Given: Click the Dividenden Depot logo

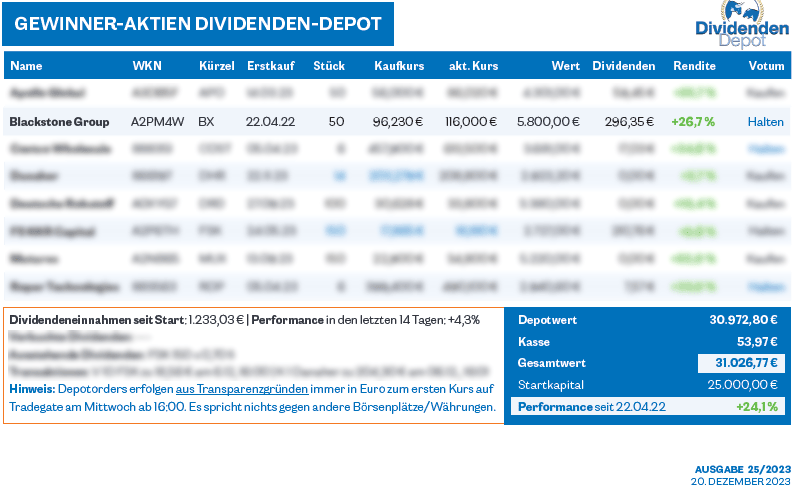Looking at the screenshot, I should pyautogui.click(x=742, y=24).
